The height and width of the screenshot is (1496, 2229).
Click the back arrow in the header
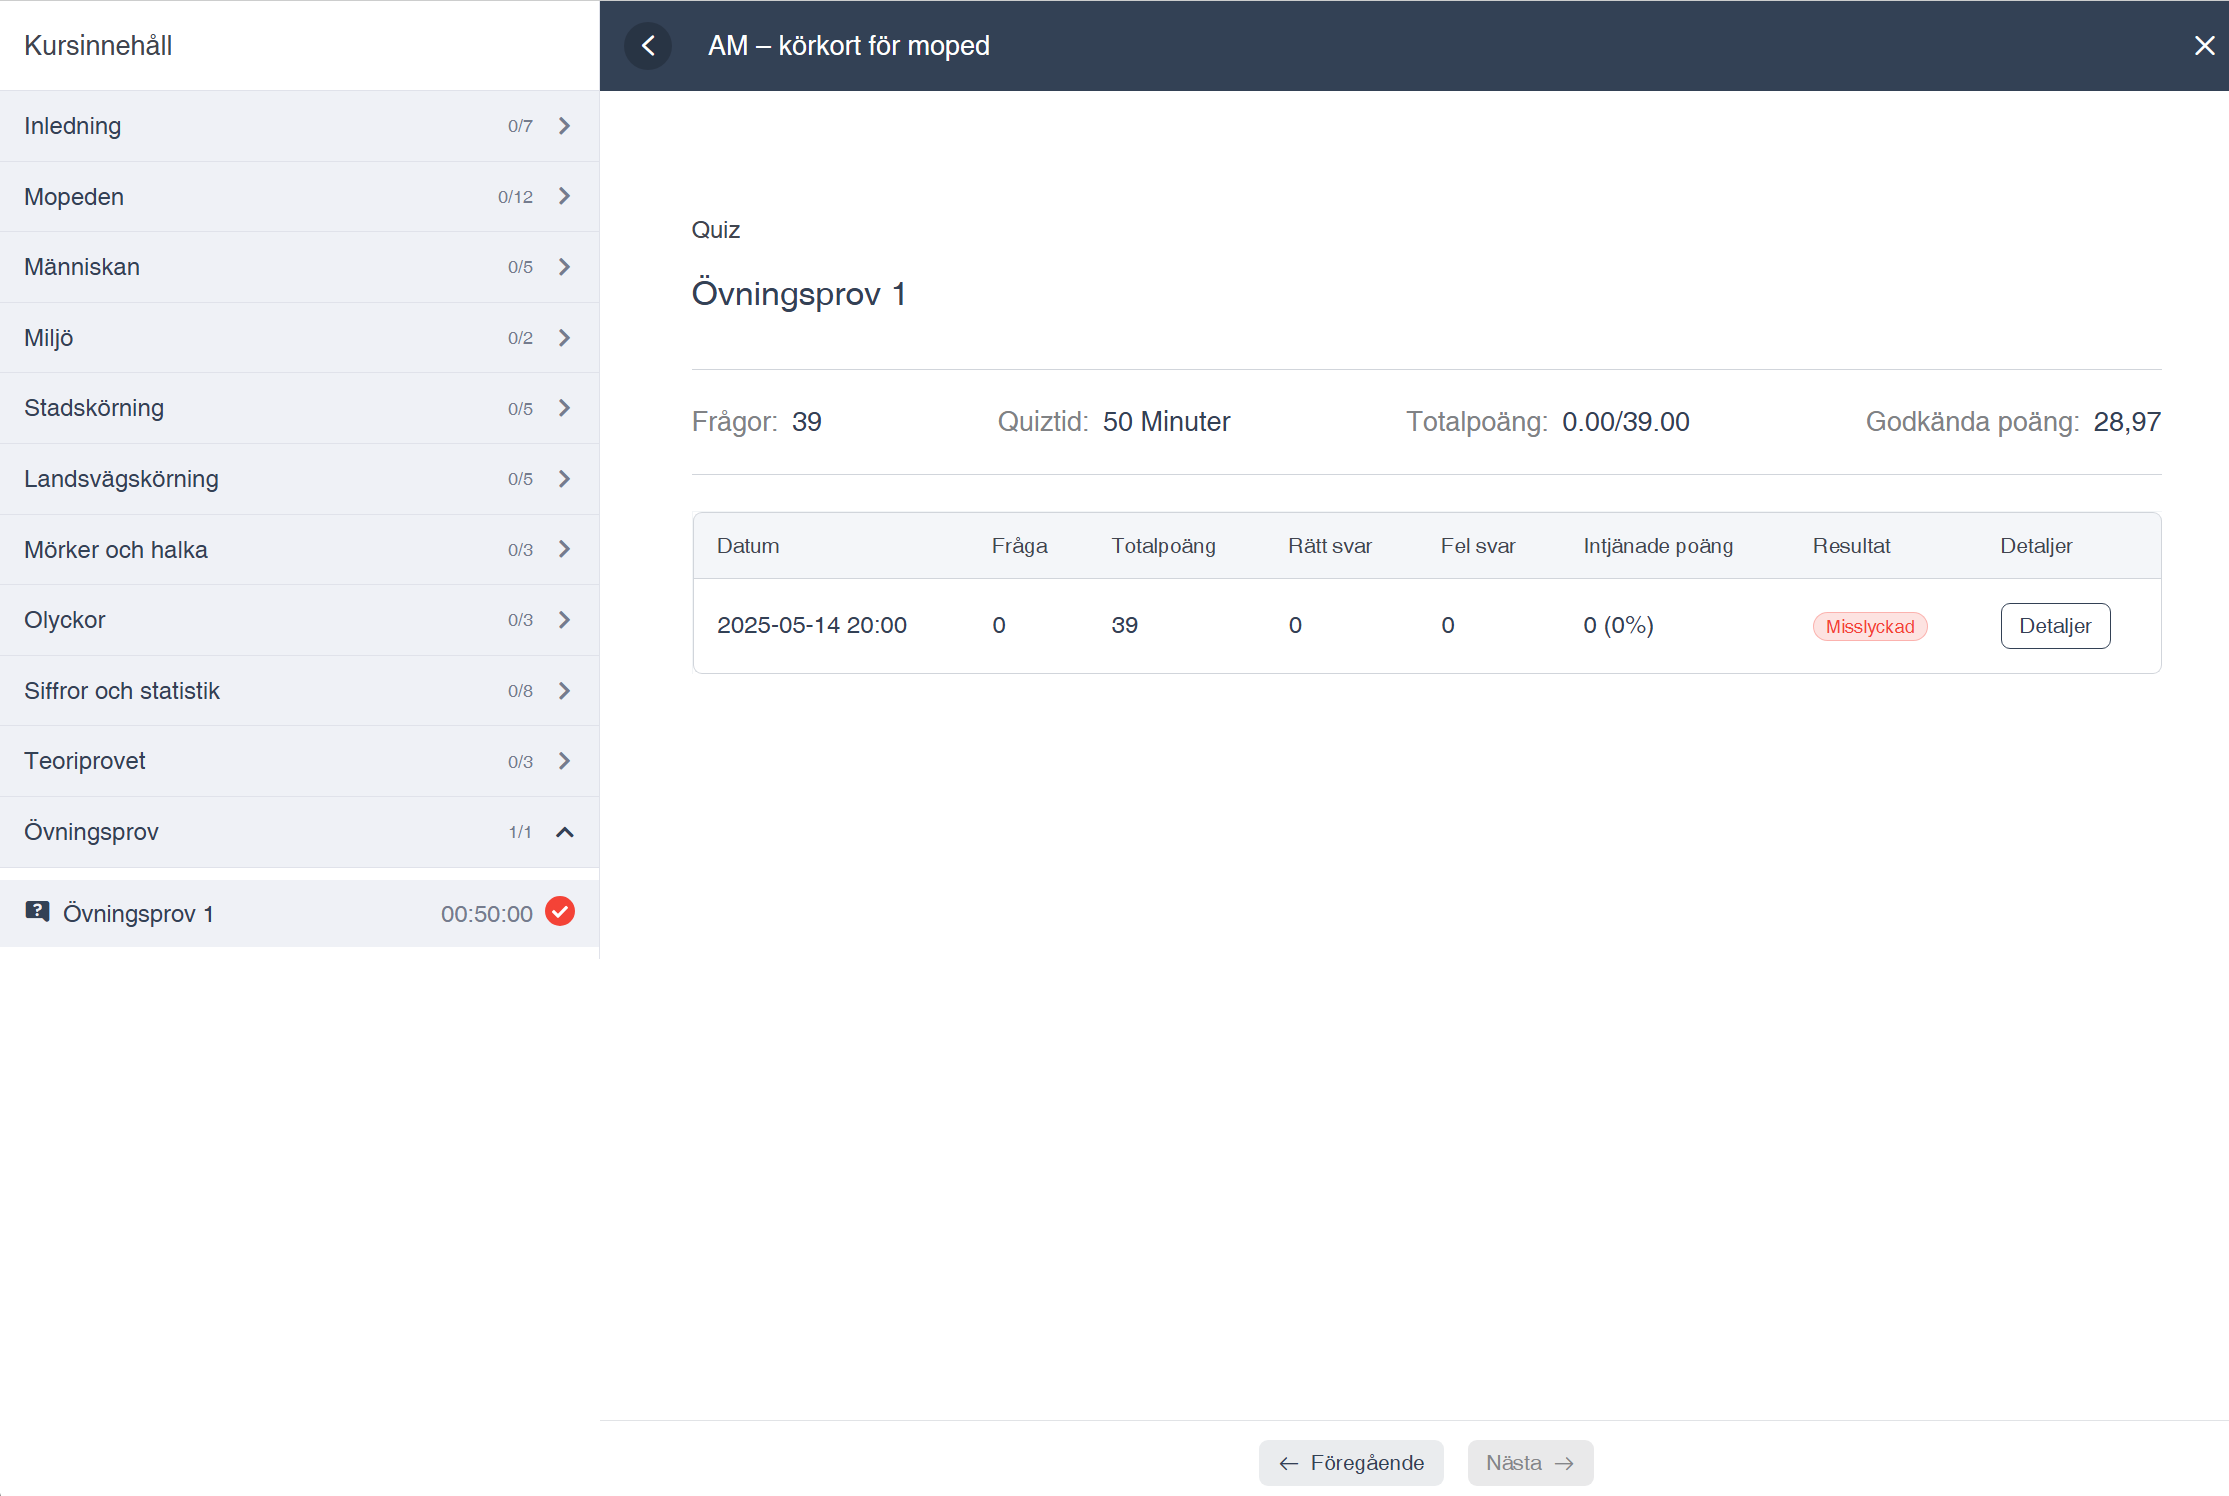(648, 46)
